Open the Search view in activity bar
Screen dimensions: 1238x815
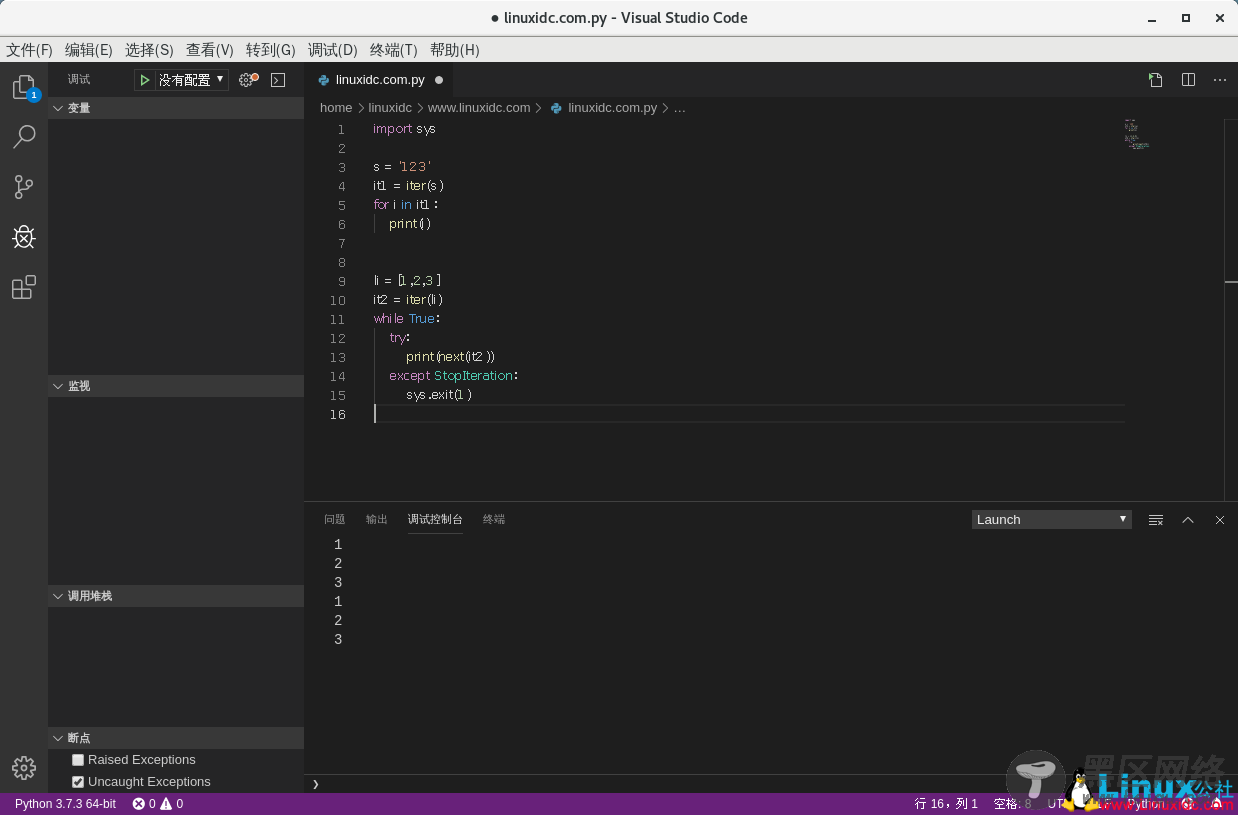[x=24, y=137]
